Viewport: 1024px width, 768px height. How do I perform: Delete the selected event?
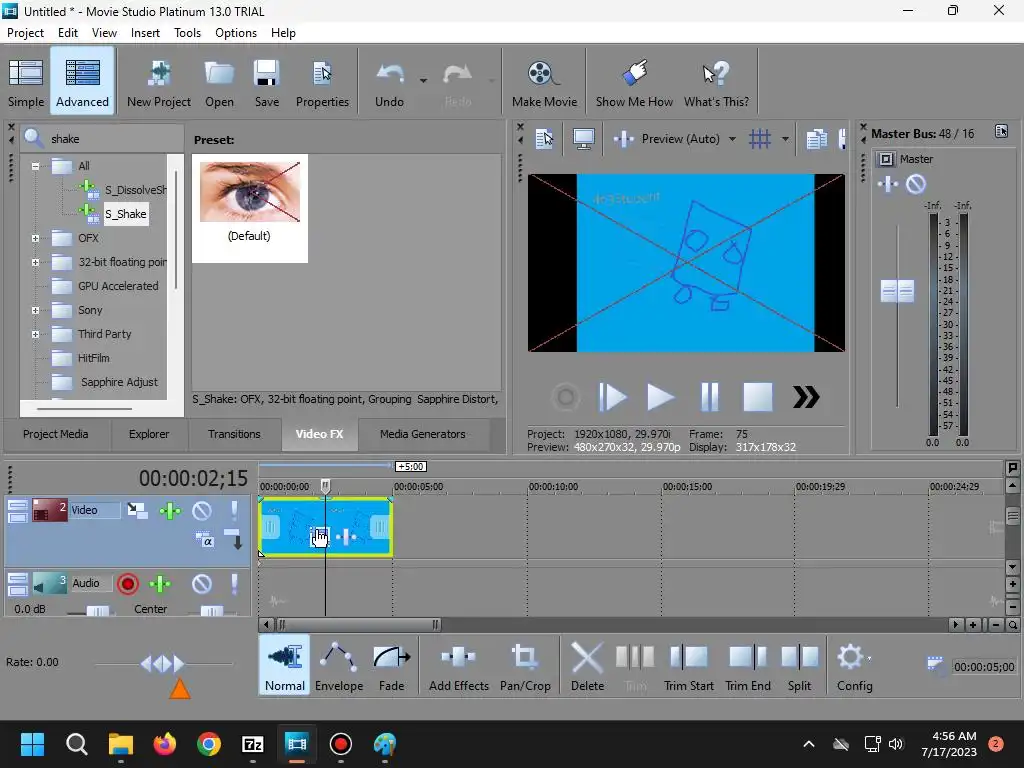click(587, 667)
